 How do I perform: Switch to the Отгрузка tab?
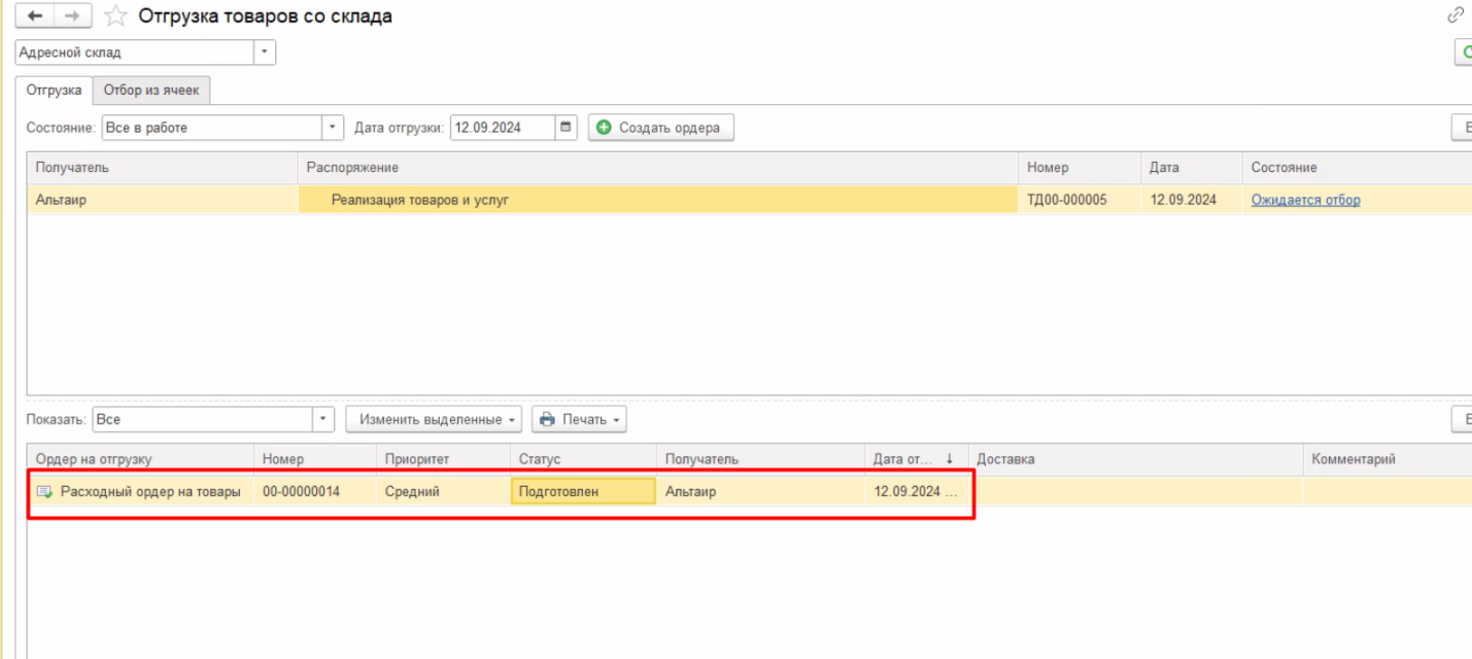[x=54, y=90]
